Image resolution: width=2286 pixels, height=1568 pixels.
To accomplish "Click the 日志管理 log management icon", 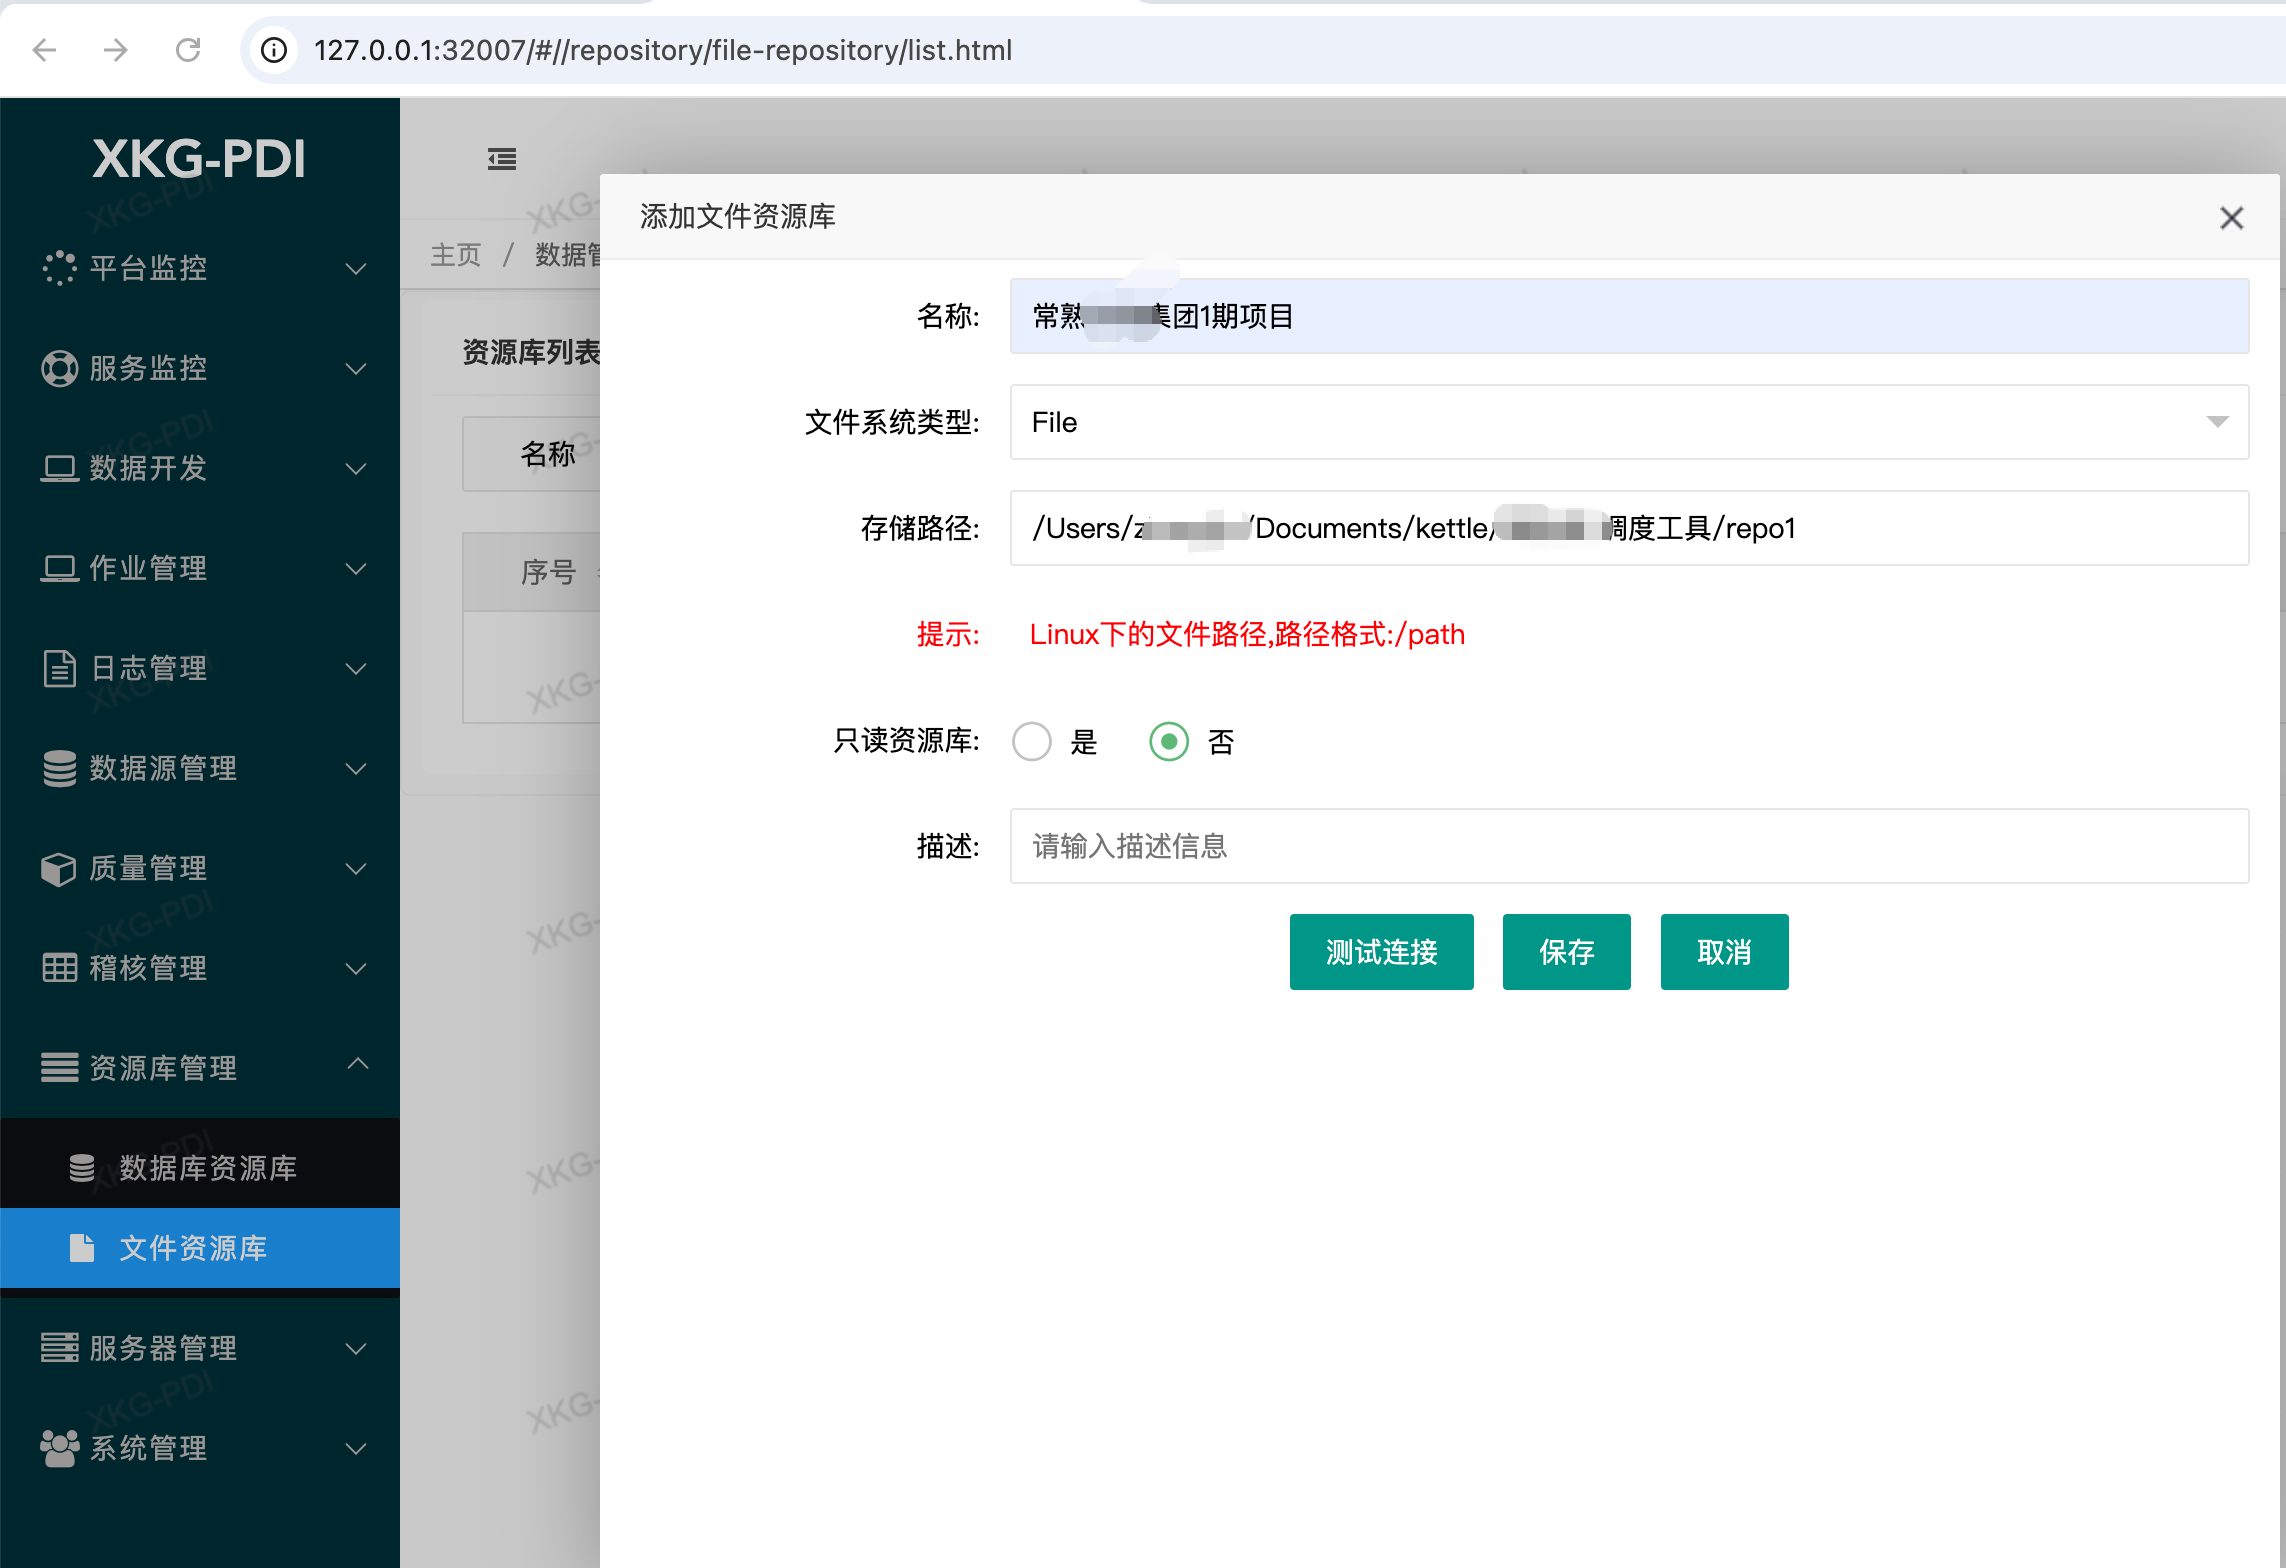I will coord(60,668).
